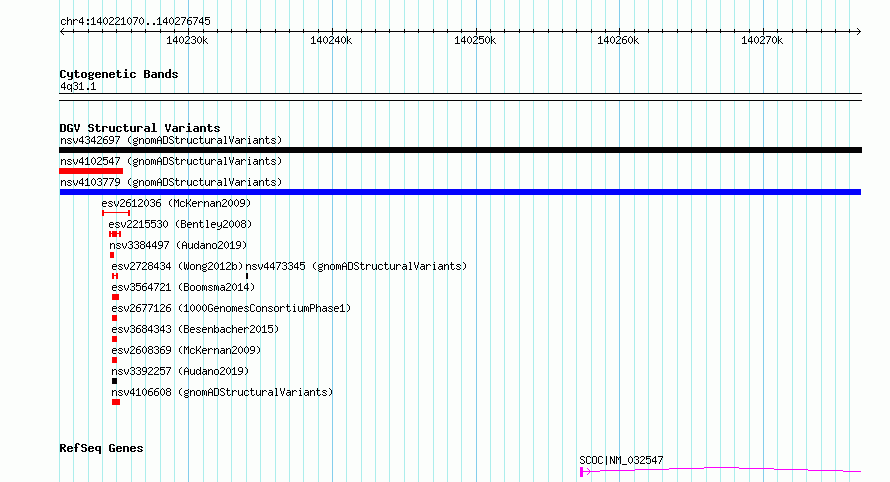Click the Cytogenetic Bands track title

pyautogui.click(x=119, y=74)
